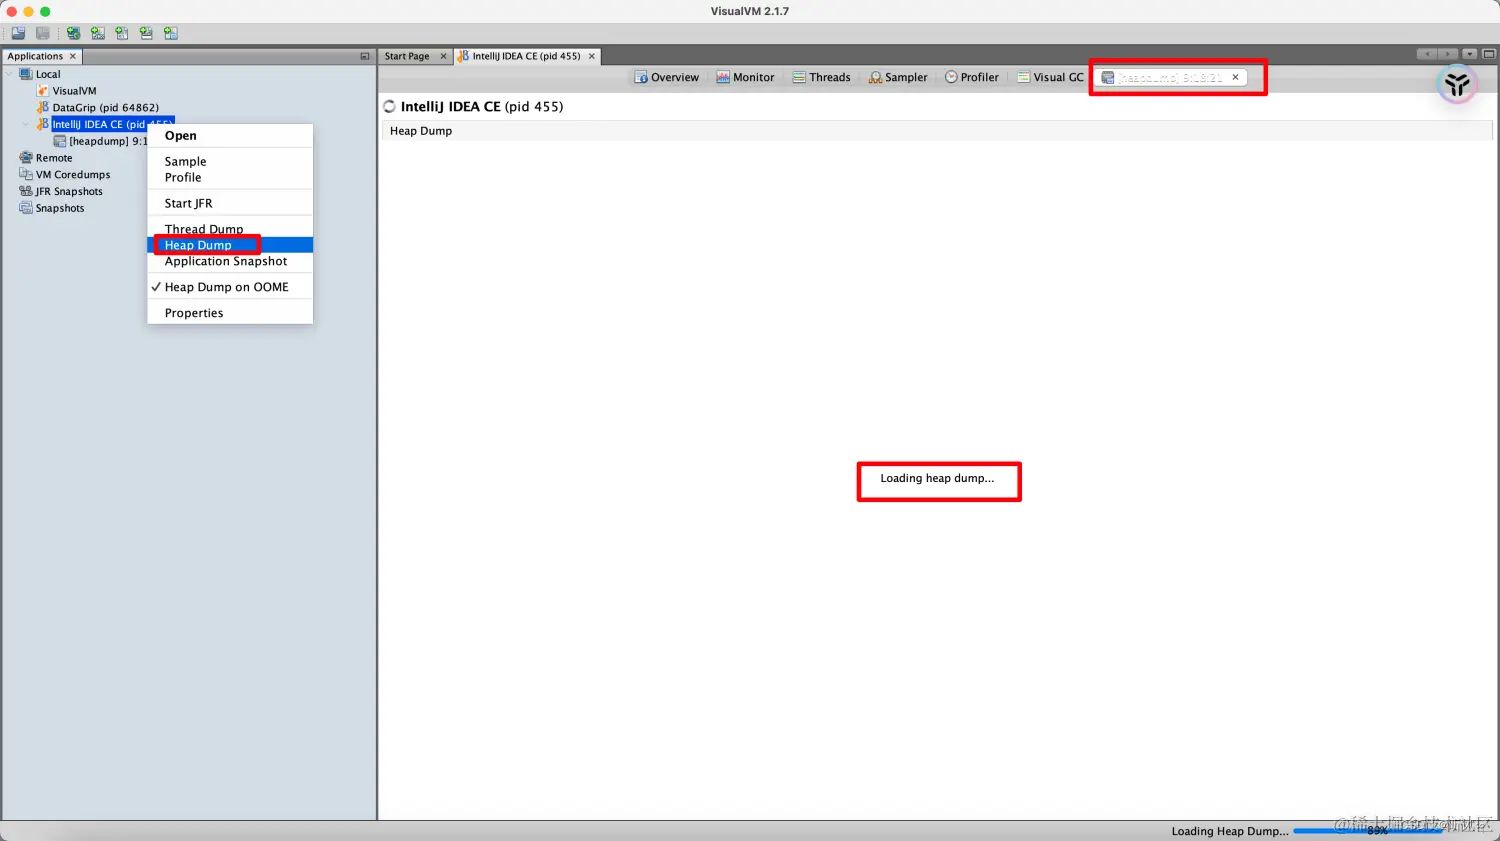
Task: Choose Properties in context menu
Action: pyautogui.click(x=230, y=313)
